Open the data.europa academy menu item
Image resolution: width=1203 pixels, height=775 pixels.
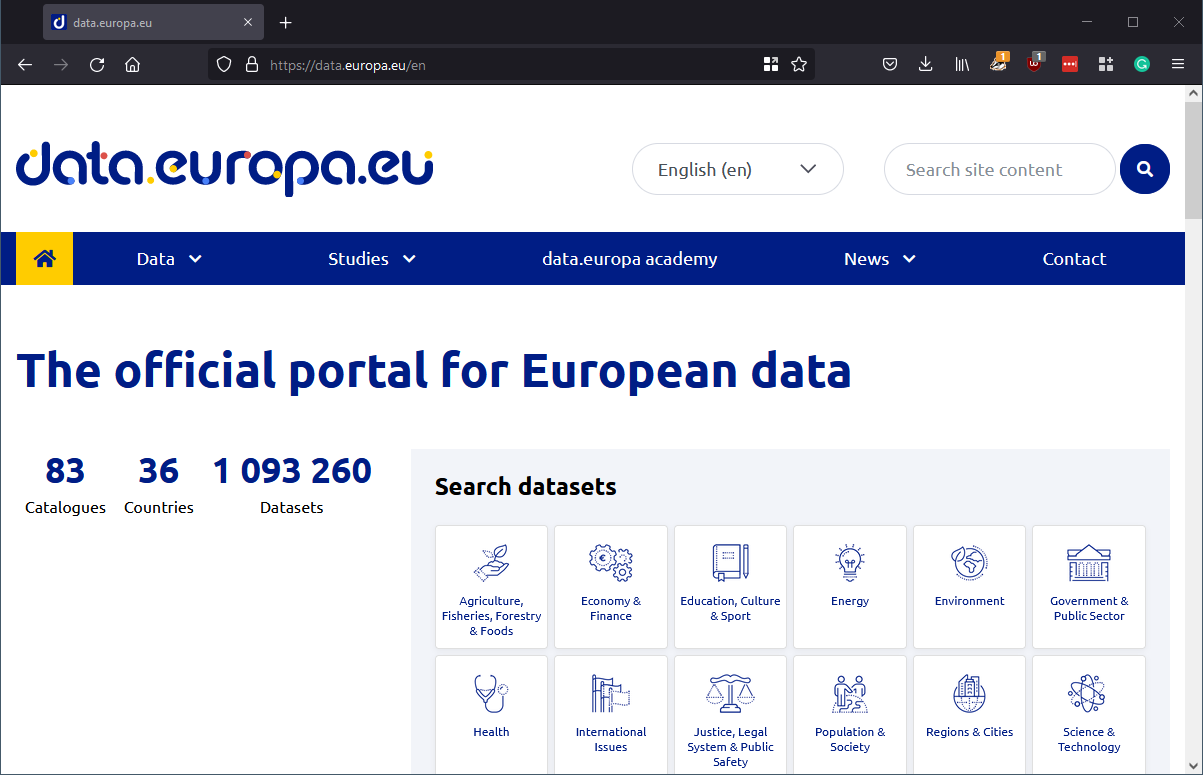pos(629,258)
